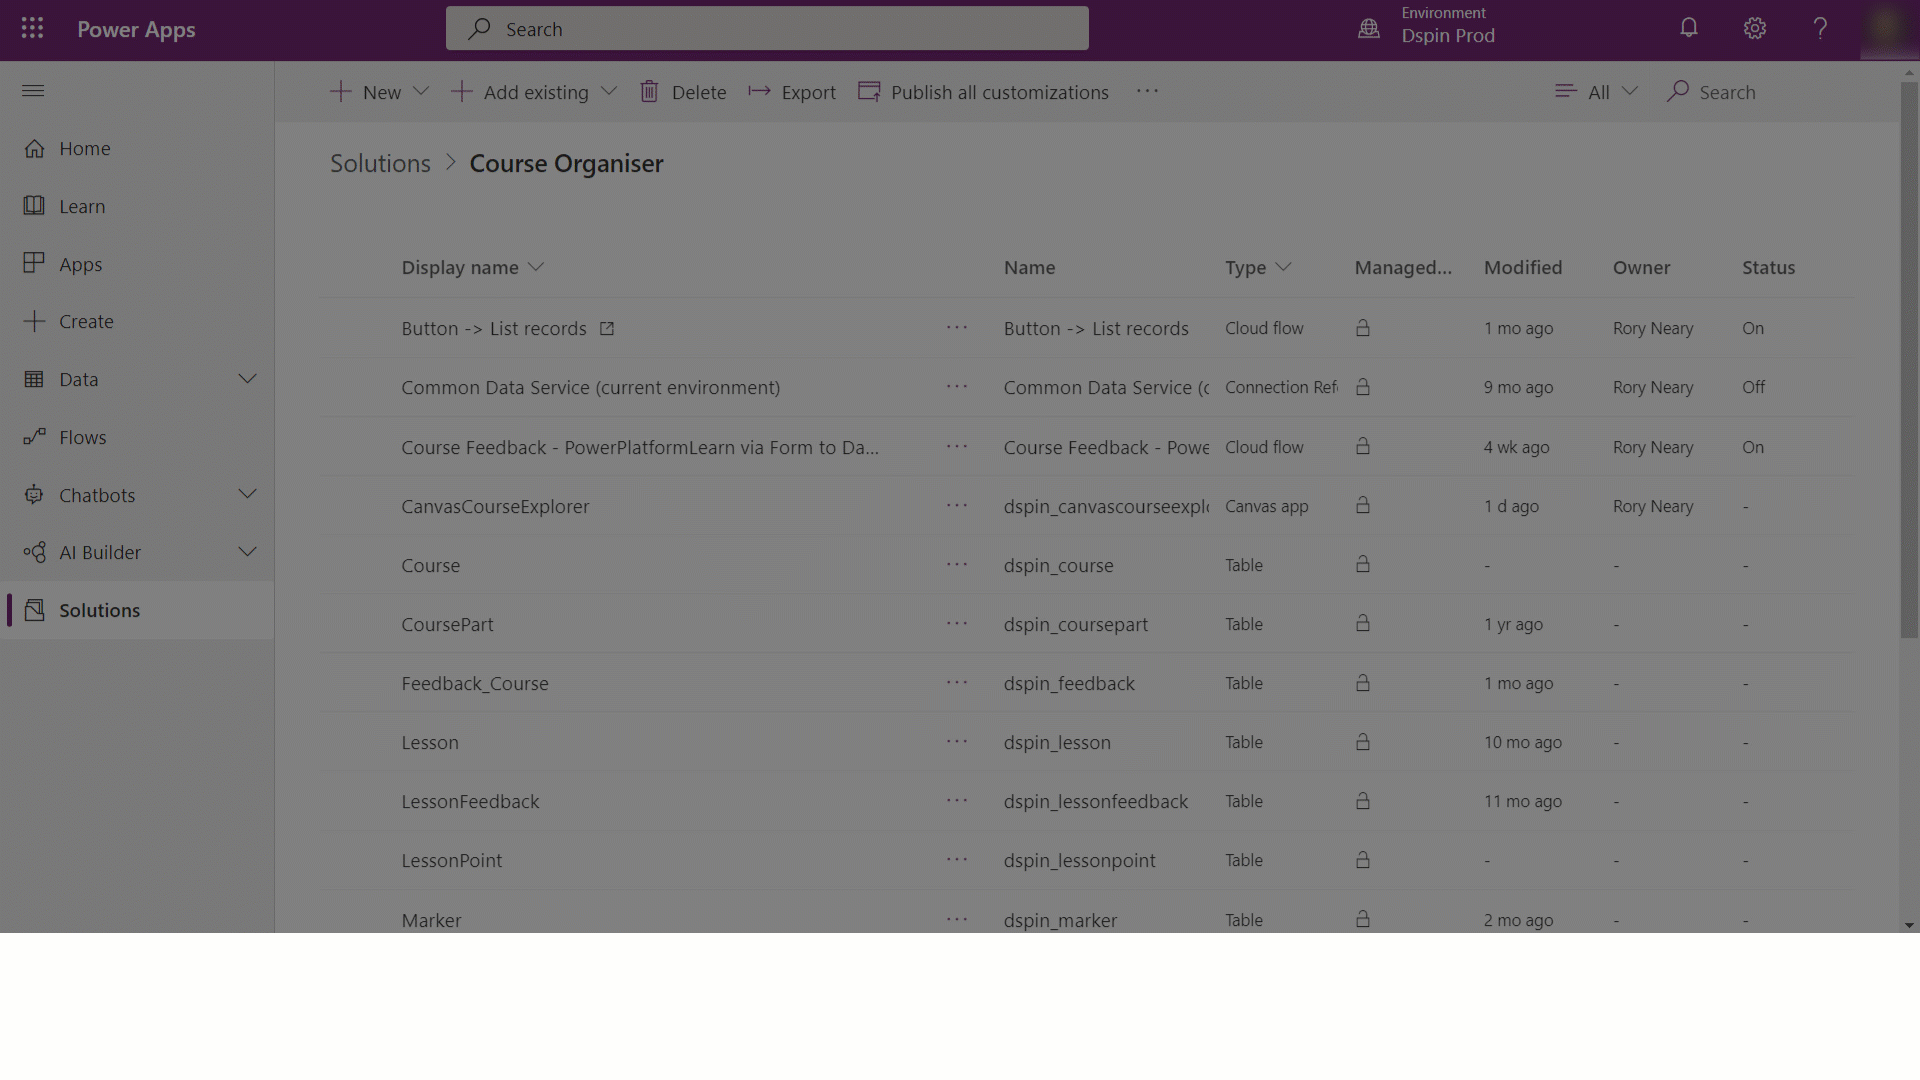The height and width of the screenshot is (1080, 1920).
Task: Toggle status Off for Common Data Service connection
Action: [x=1754, y=386]
